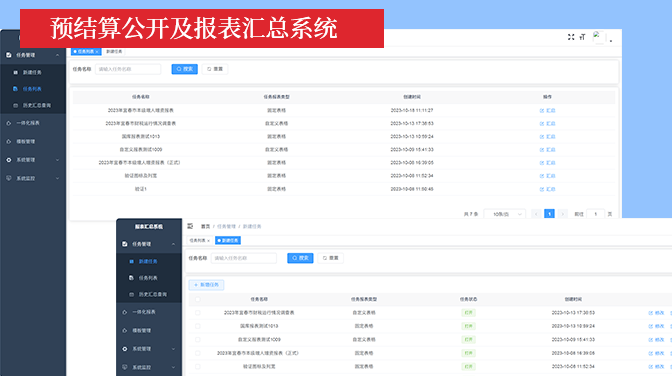Click 任务管理 breadcrumb in lower window

pyautogui.click(x=226, y=226)
